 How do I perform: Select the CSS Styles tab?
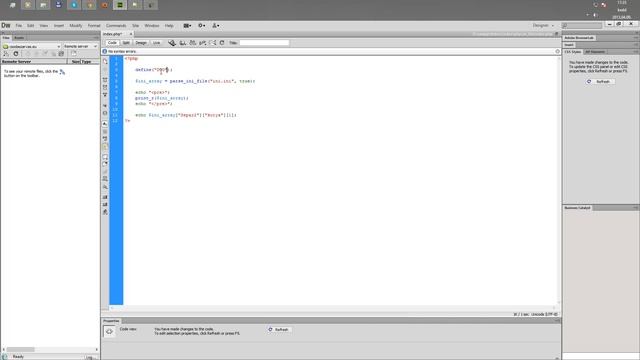[x=573, y=52]
